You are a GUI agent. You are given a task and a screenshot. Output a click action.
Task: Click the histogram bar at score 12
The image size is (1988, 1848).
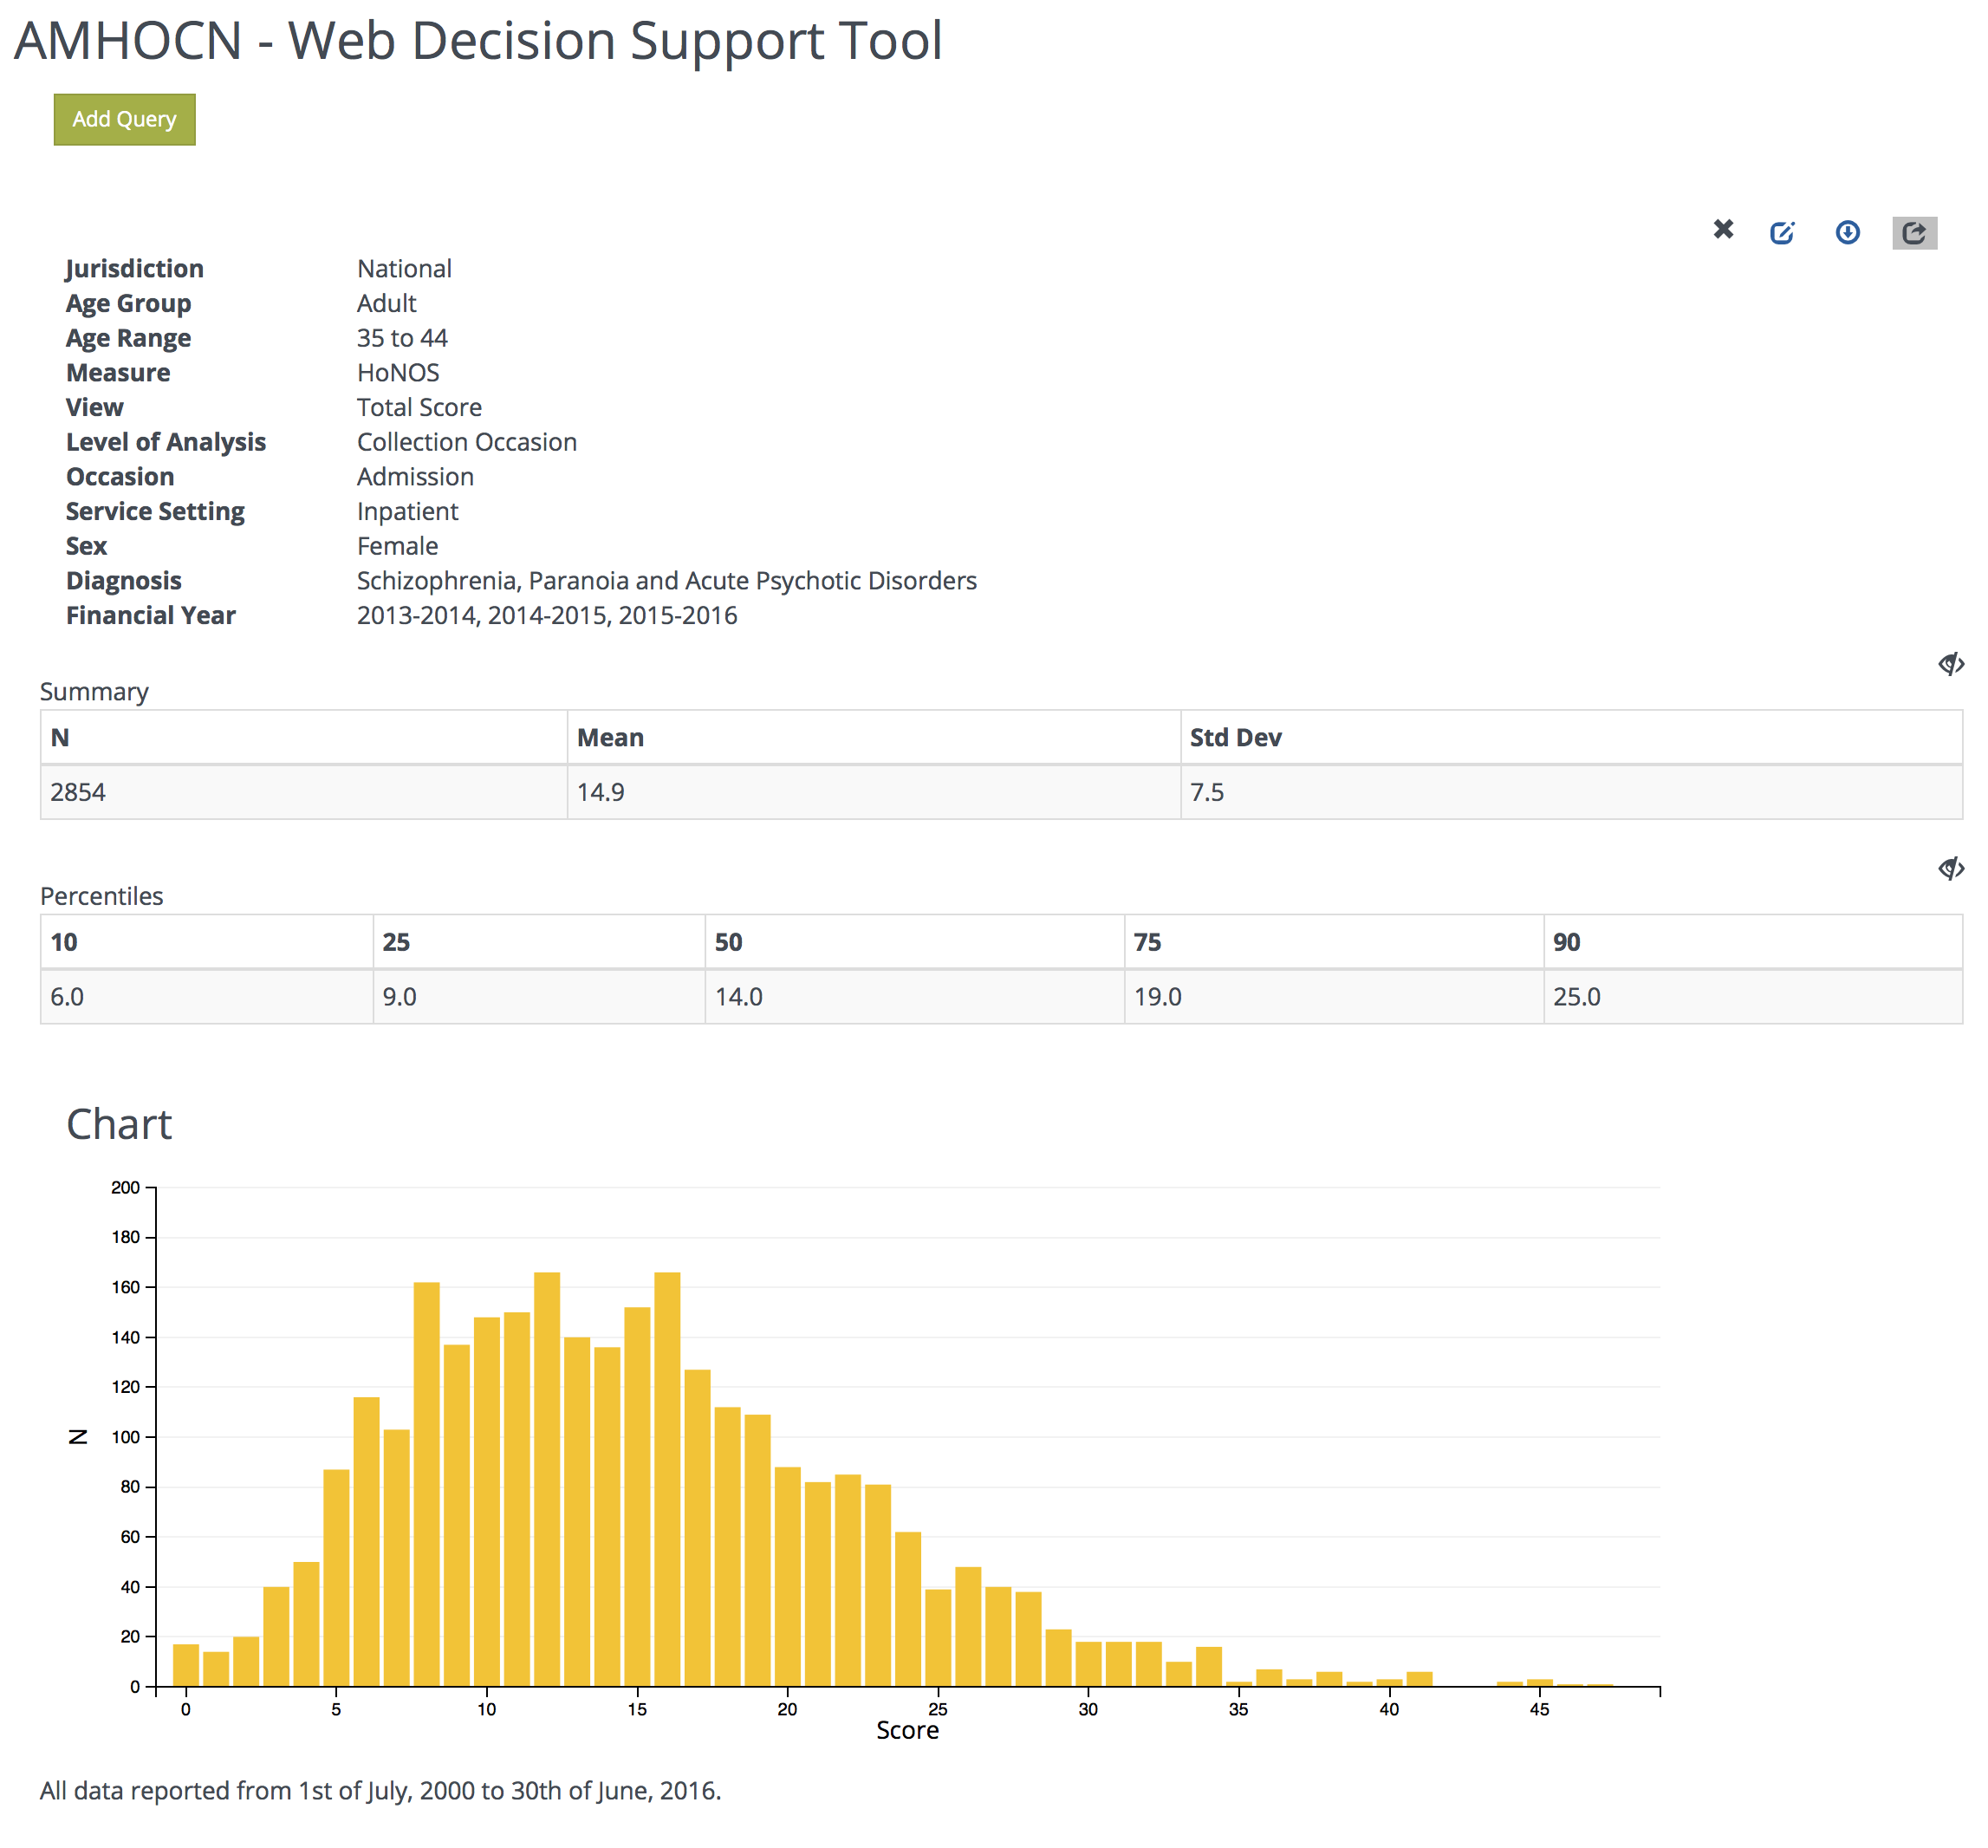pyautogui.click(x=547, y=1480)
